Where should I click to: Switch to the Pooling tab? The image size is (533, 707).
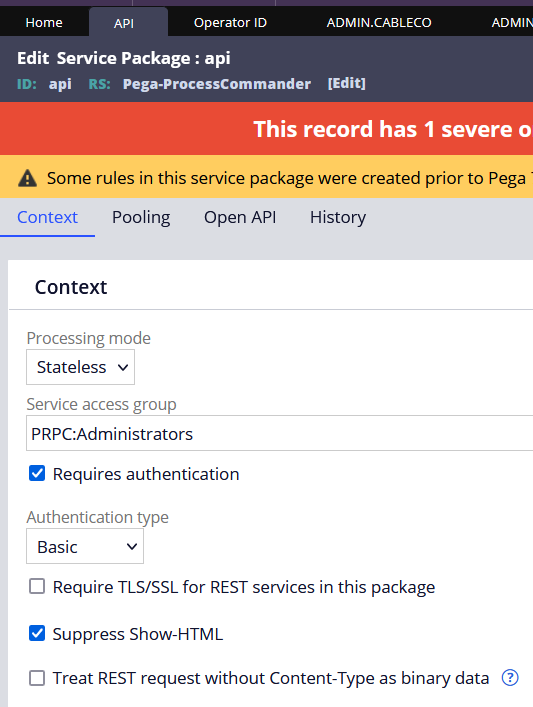point(141,217)
